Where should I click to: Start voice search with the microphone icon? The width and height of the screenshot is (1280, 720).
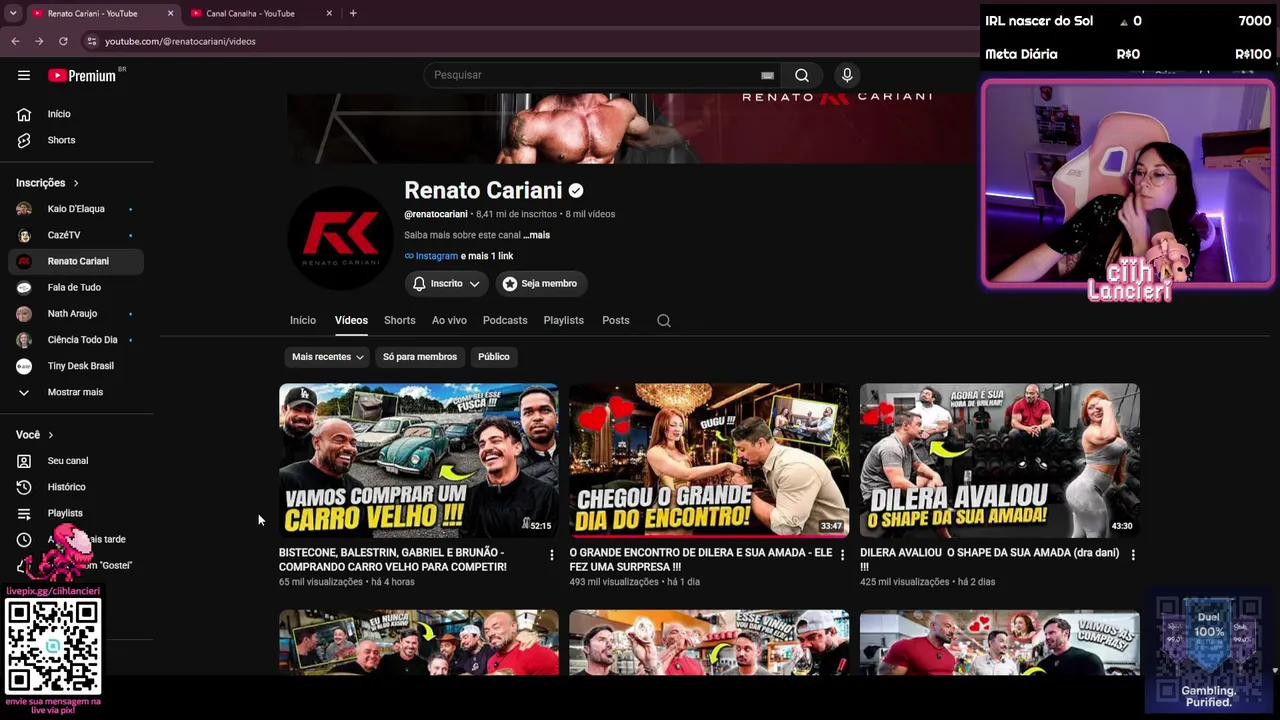(x=847, y=75)
